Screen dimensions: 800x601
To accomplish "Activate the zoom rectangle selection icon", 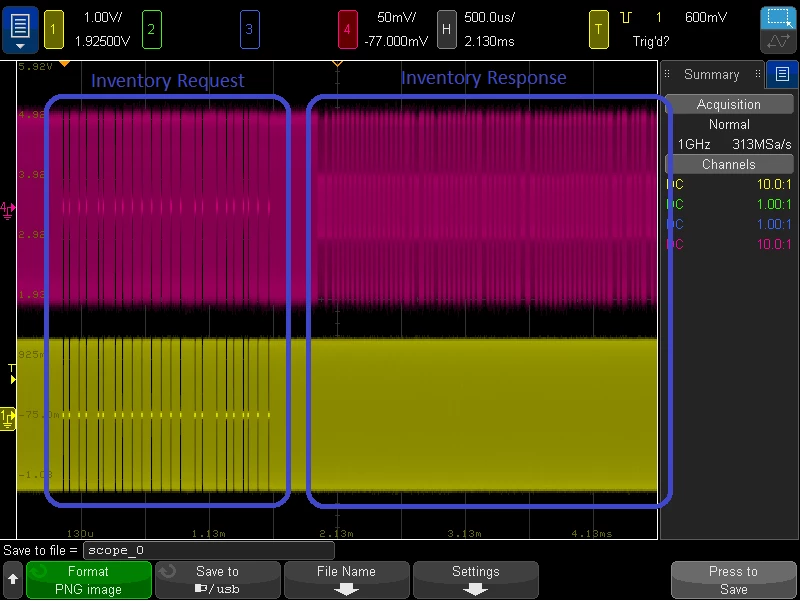I will tap(778, 18).
